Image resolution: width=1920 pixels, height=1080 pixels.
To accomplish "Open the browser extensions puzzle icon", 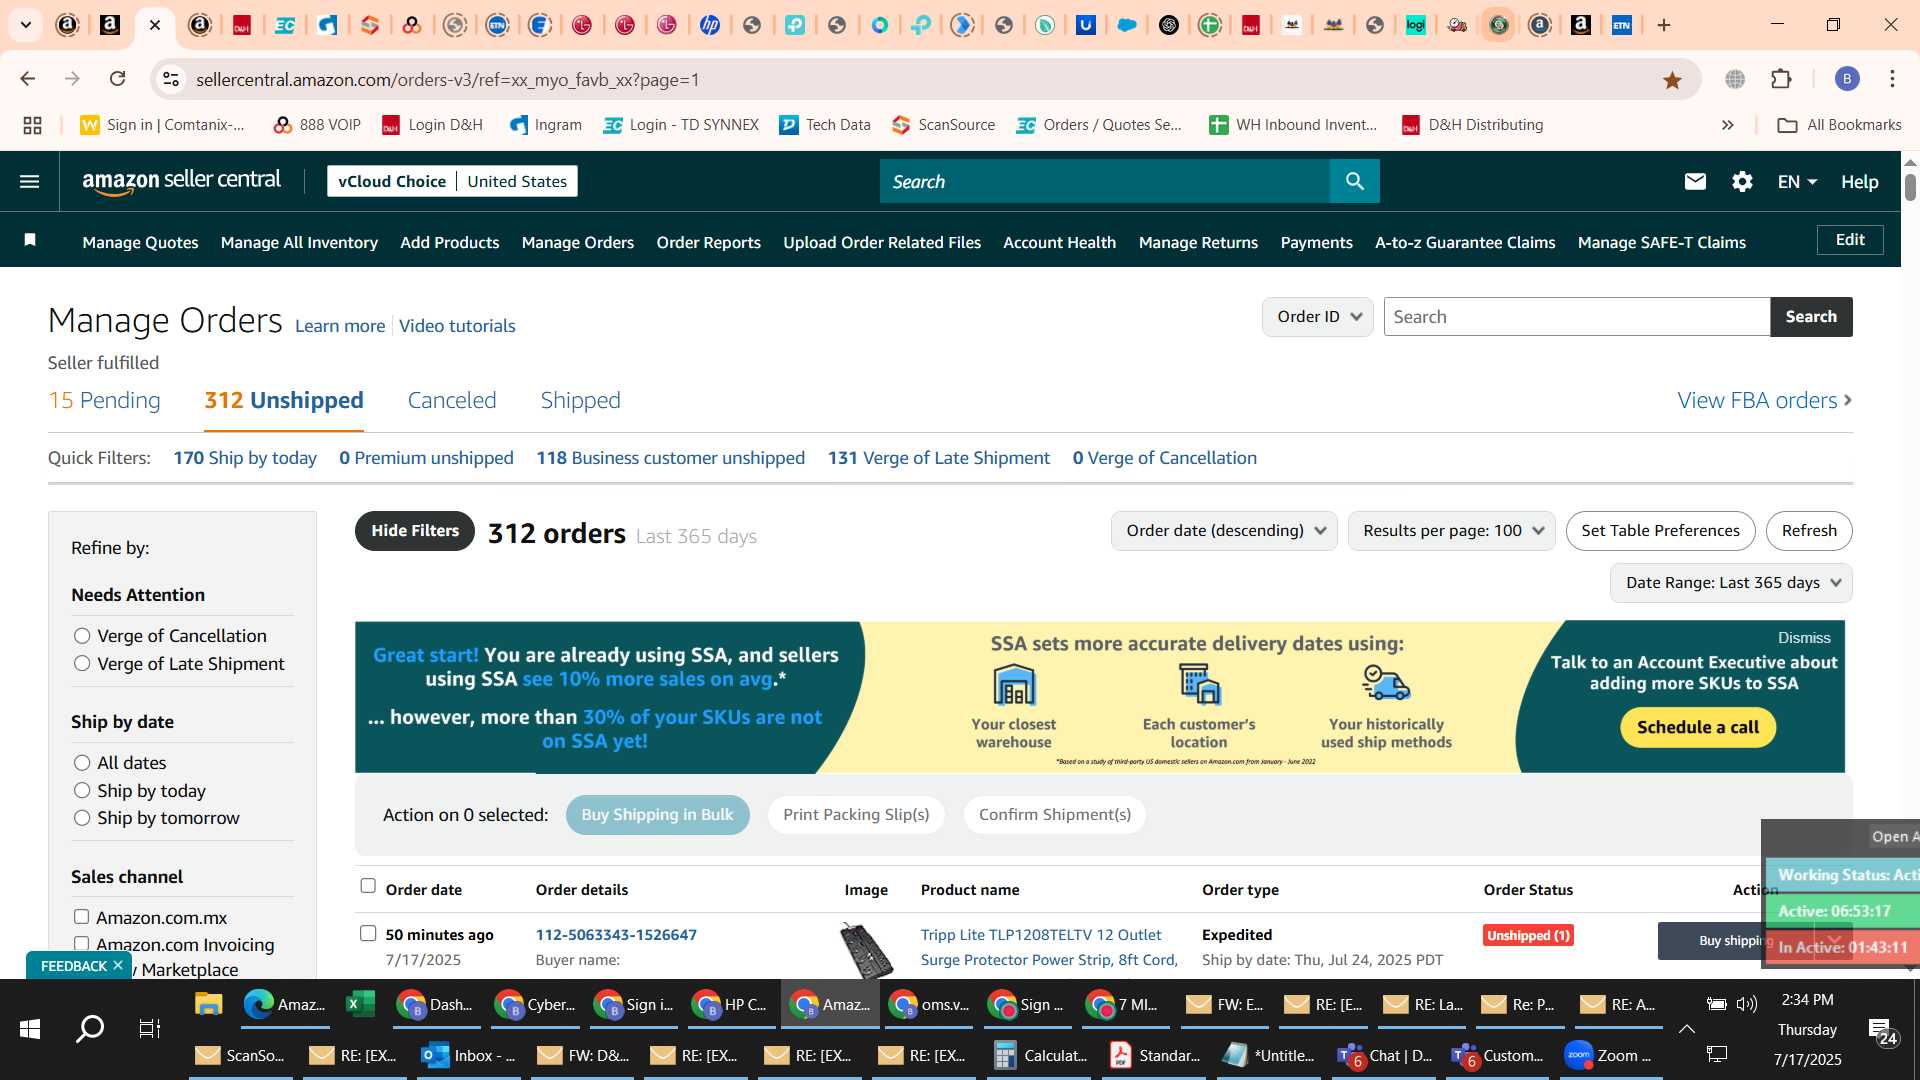I will 1781,79.
